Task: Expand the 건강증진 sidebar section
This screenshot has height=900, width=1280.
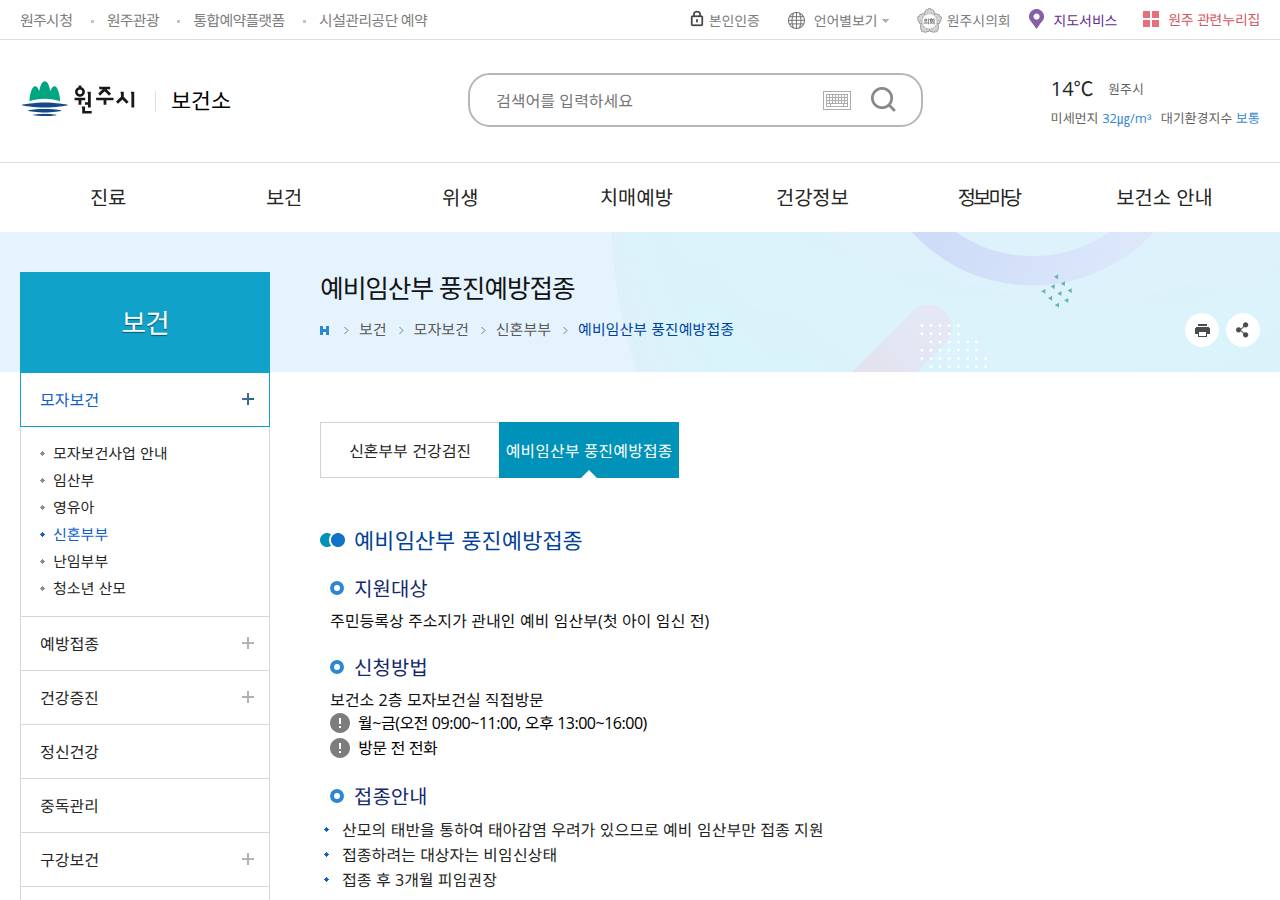Action: click(248, 697)
